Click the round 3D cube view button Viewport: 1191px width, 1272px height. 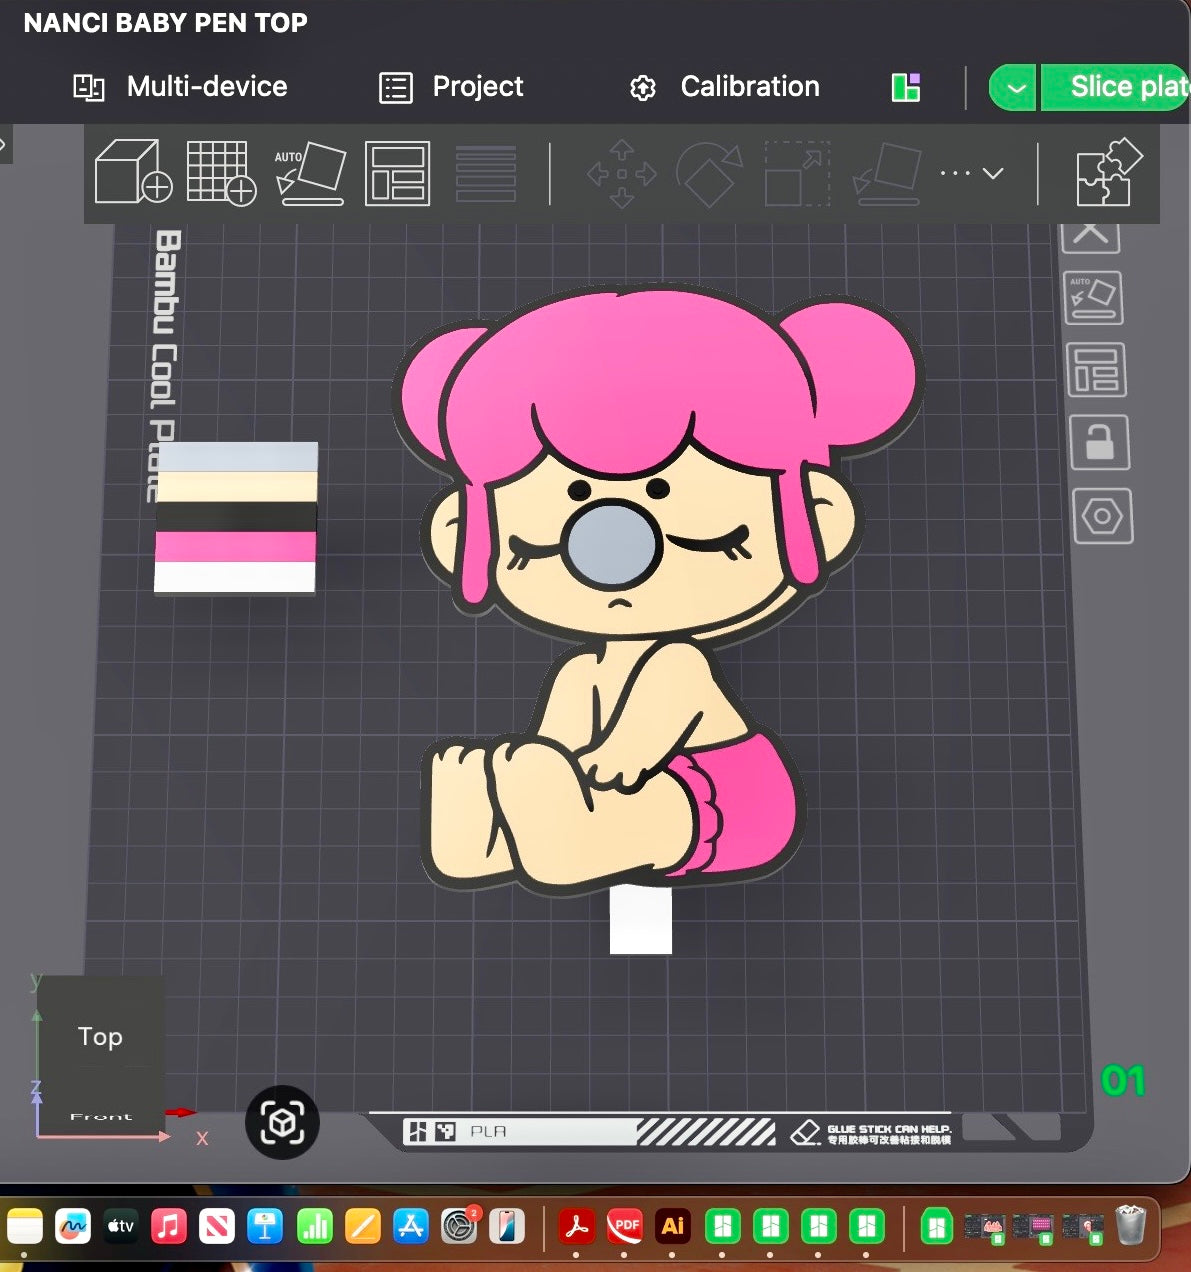[x=282, y=1122]
